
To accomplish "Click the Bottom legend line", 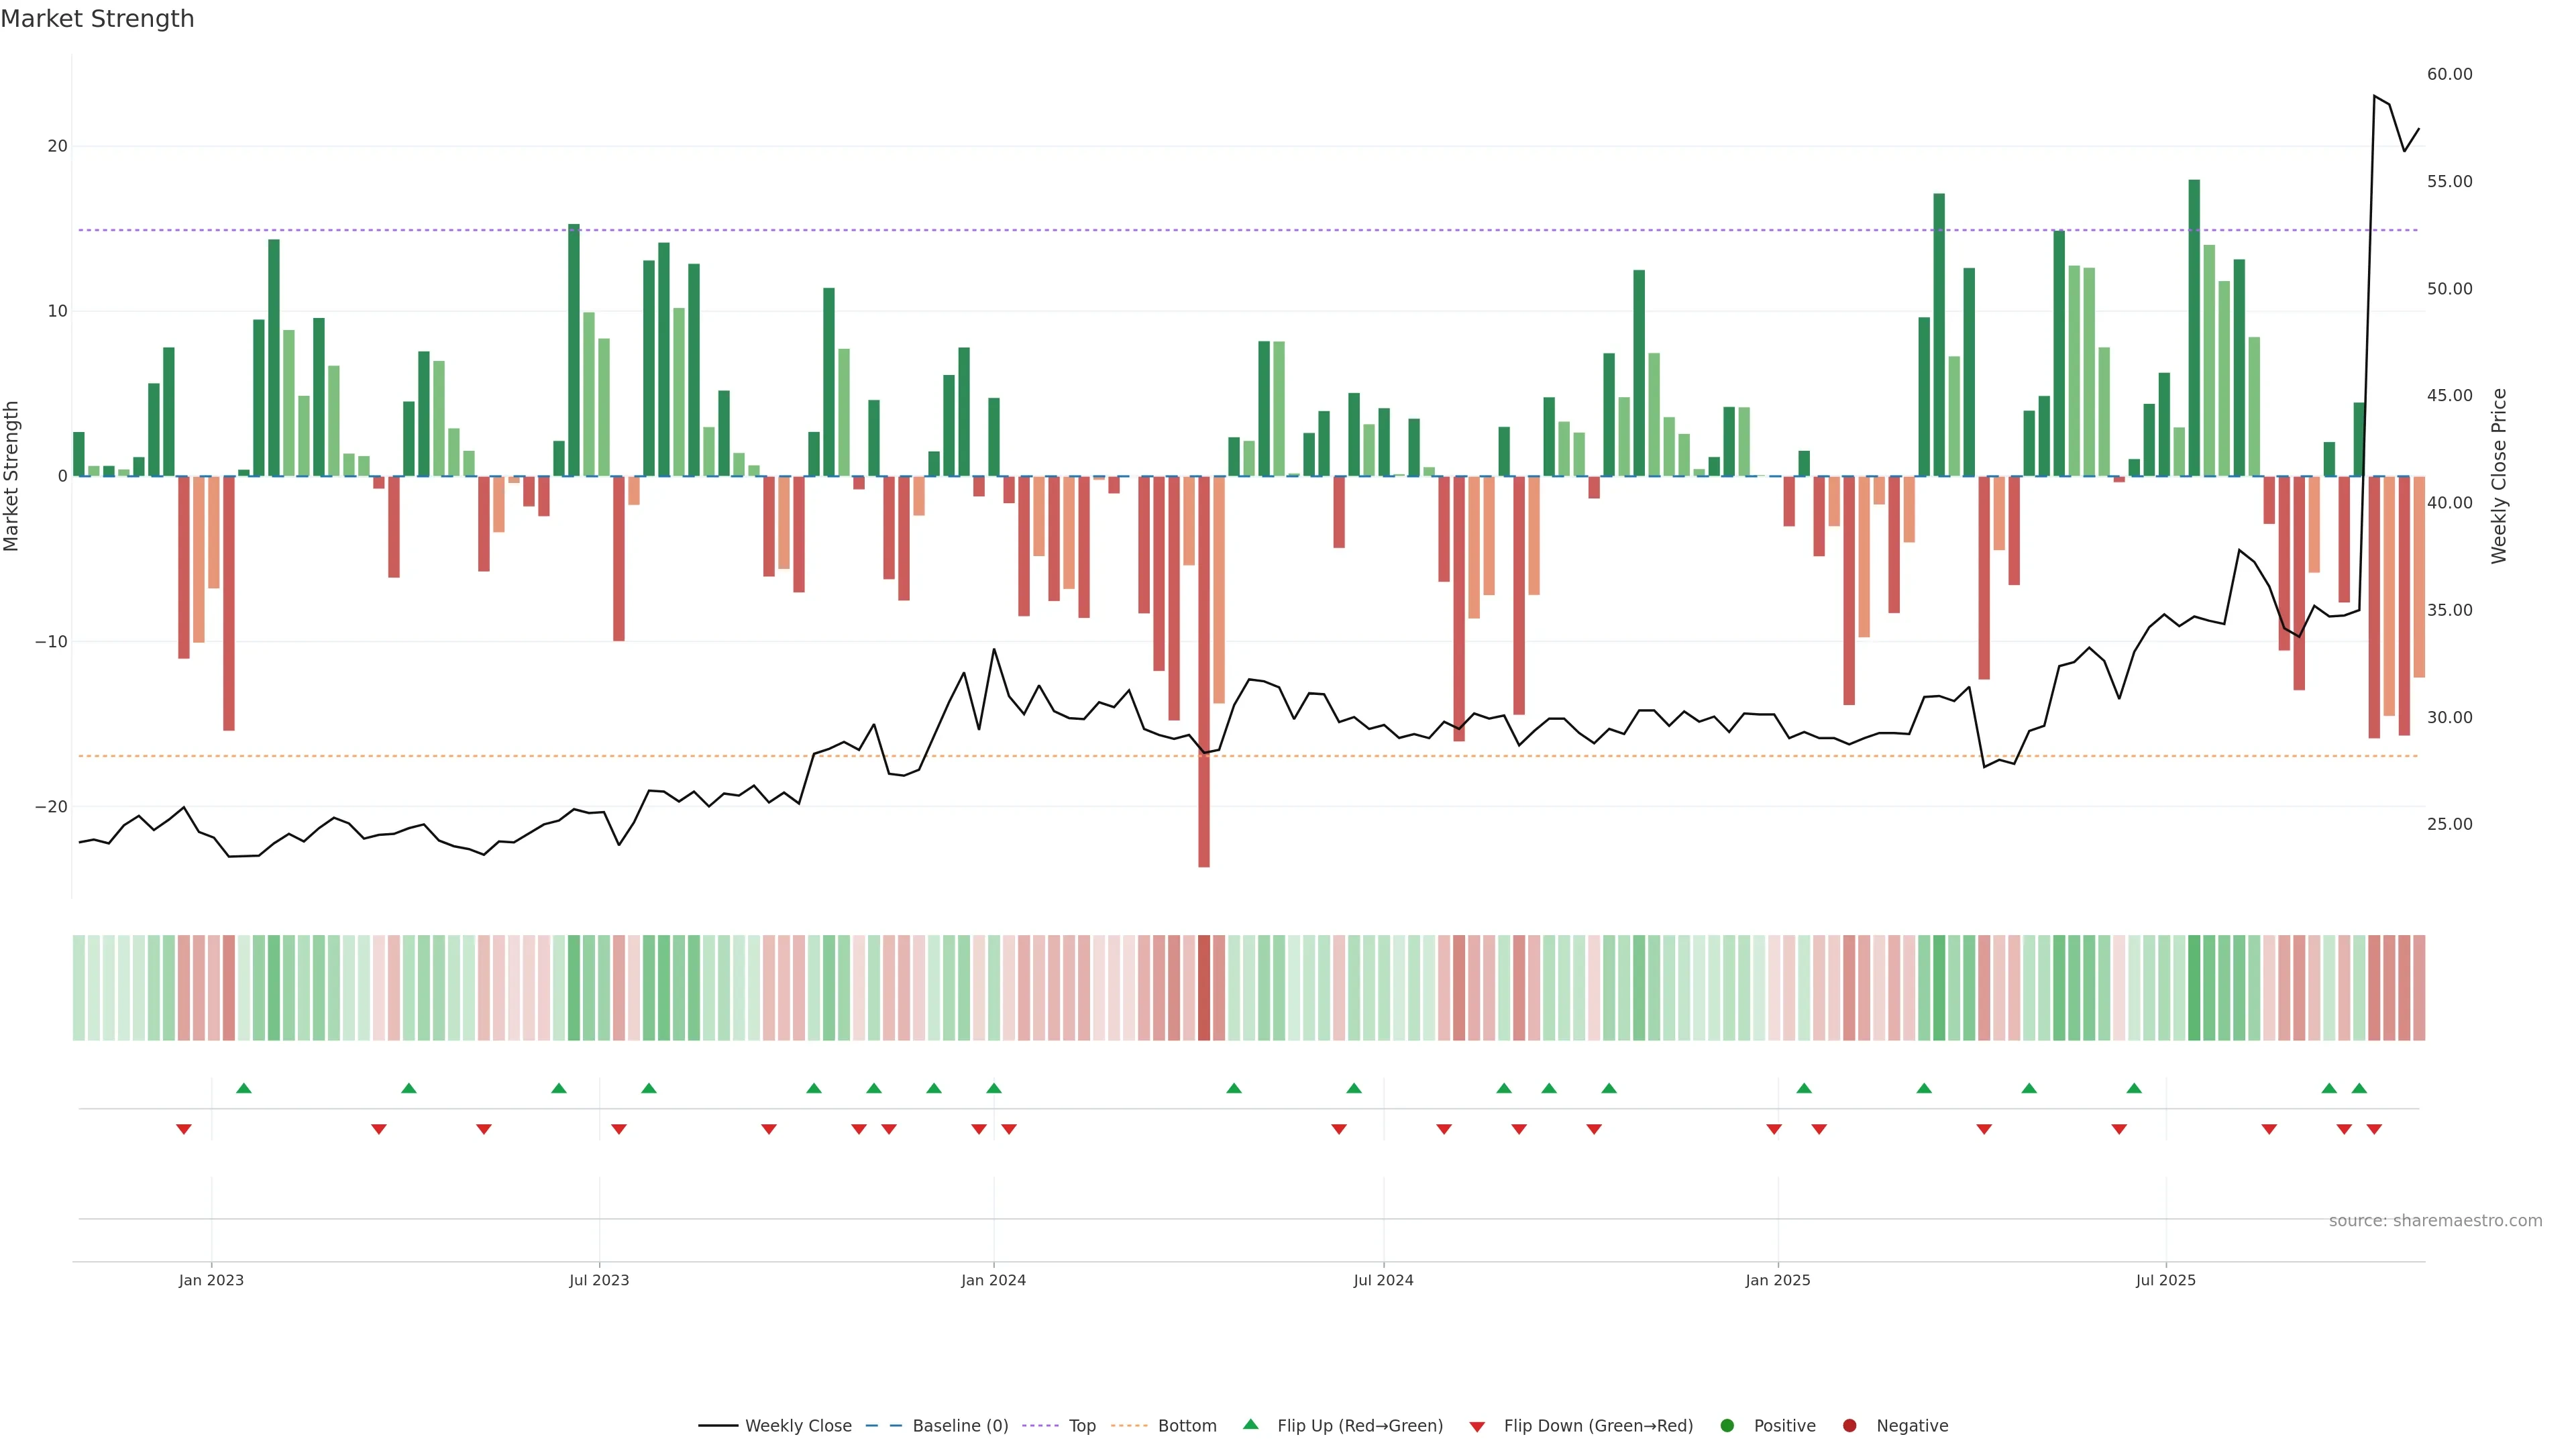I will [1129, 1426].
